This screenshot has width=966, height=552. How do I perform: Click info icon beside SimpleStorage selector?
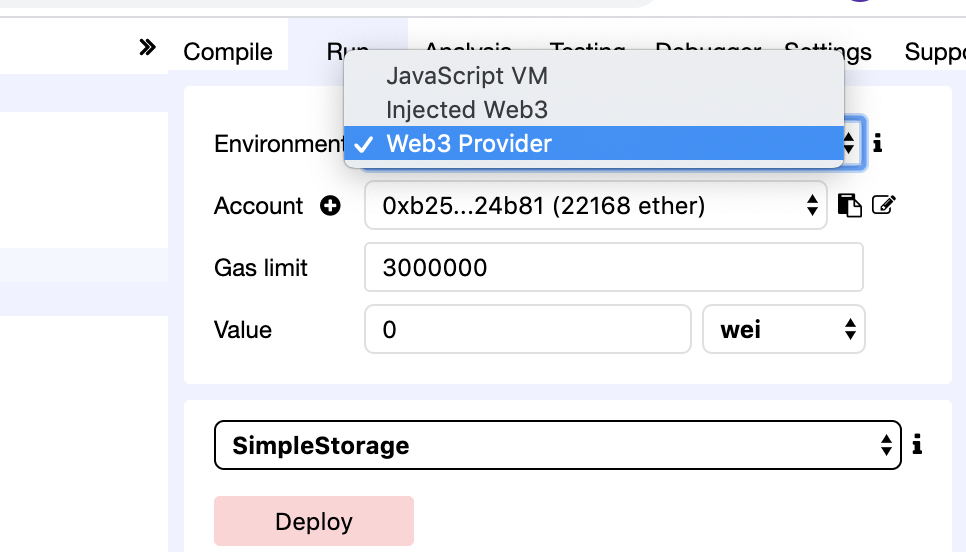coord(917,444)
